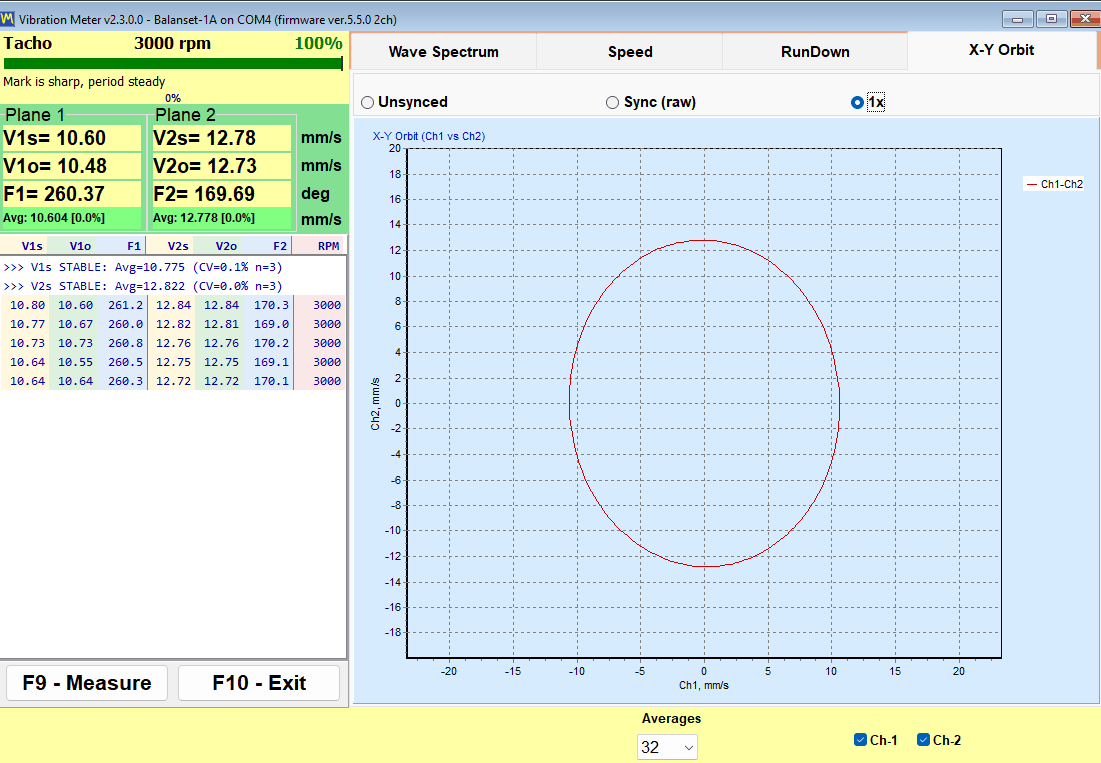Image resolution: width=1101 pixels, height=763 pixels.
Task: Click the Ch2, mm/s axis label
Action: point(375,404)
